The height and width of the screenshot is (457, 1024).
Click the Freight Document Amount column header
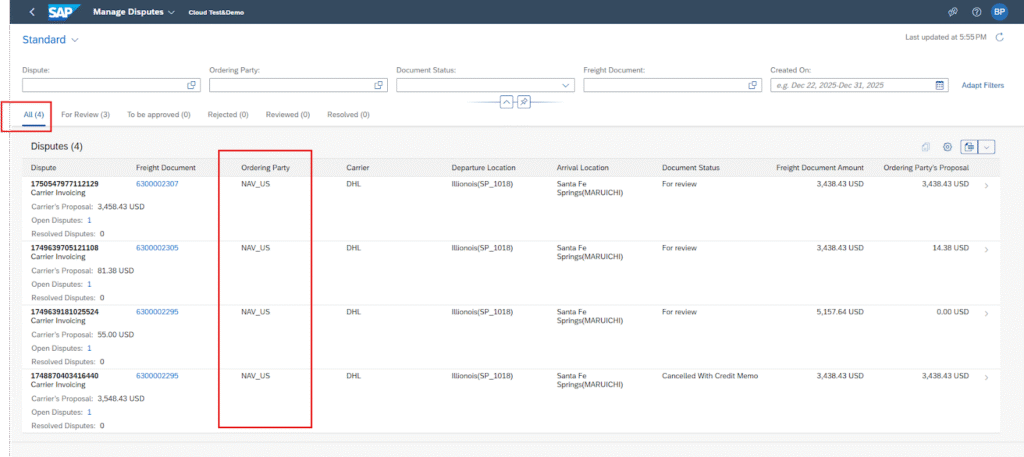(x=820, y=168)
